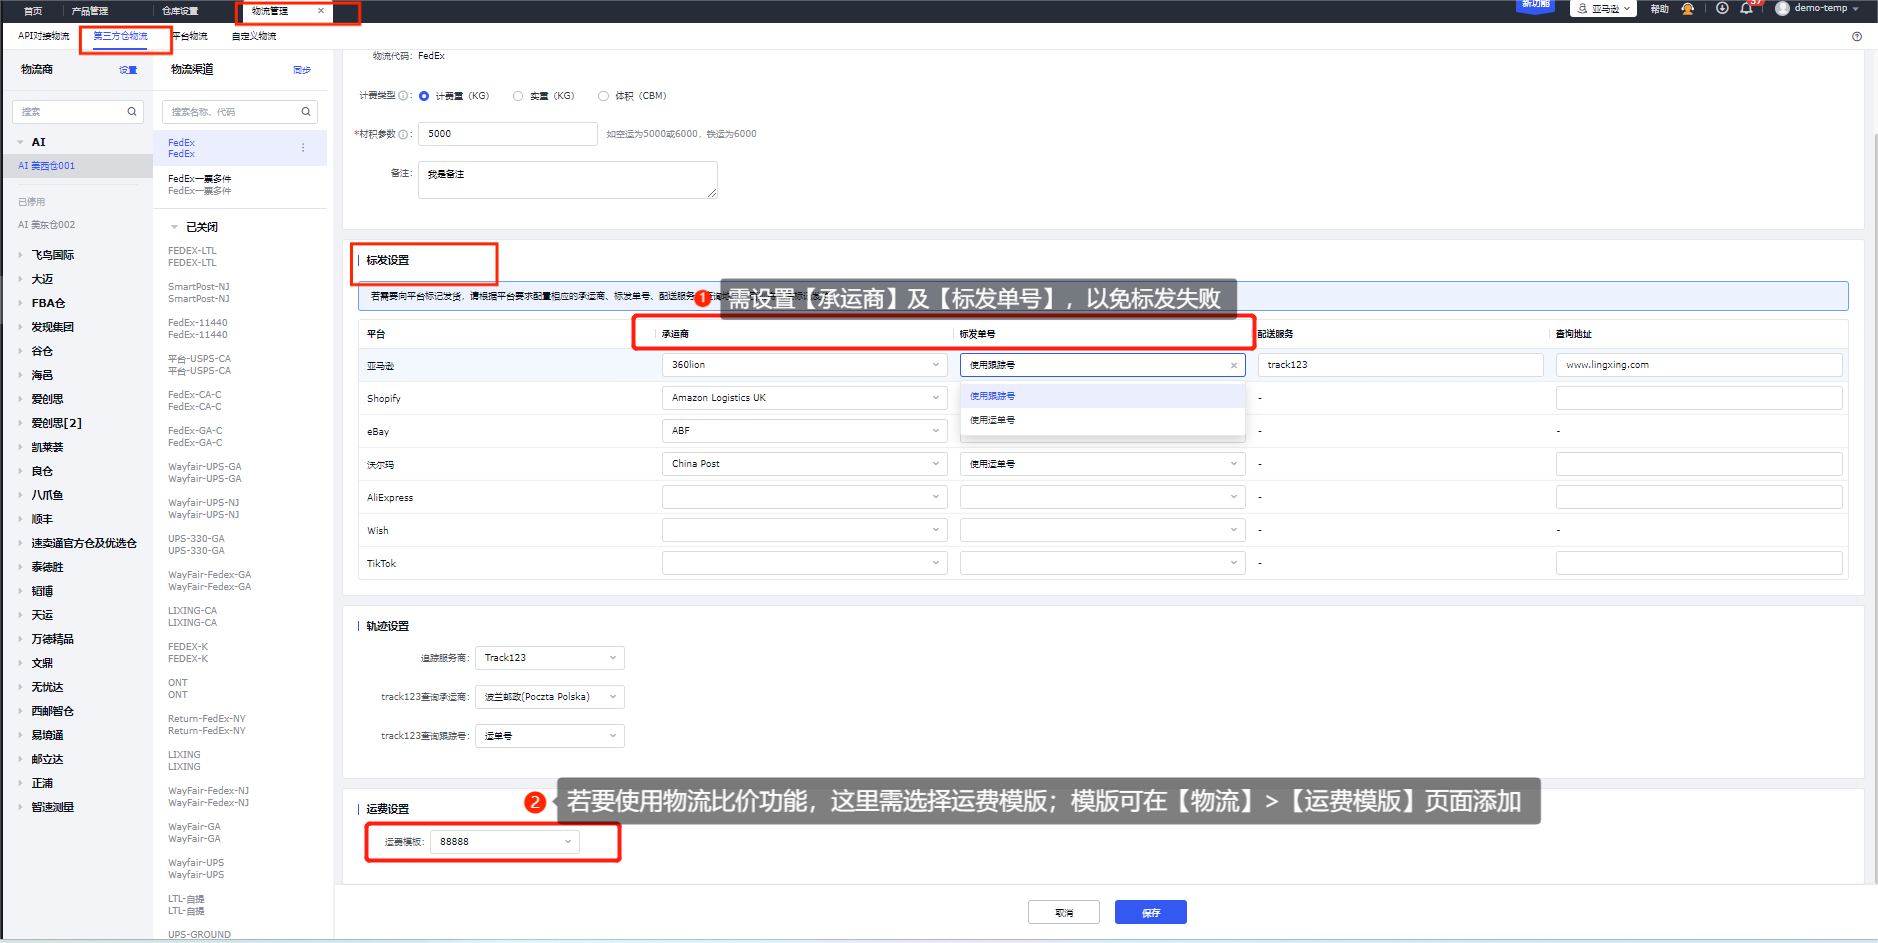This screenshot has height=943, width=1878.
Task: Switch to the 平台物流 tab
Action: click(189, 36)
